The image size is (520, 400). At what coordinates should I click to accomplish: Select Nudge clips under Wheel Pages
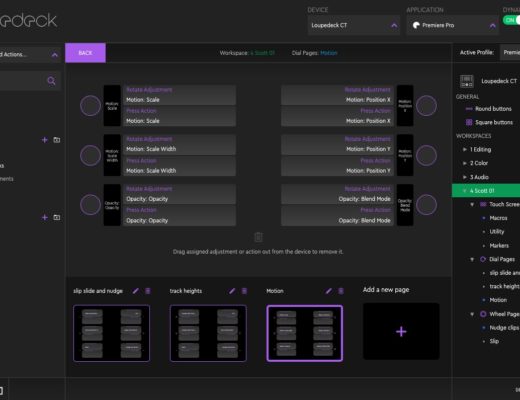click(x=504, y=328)
